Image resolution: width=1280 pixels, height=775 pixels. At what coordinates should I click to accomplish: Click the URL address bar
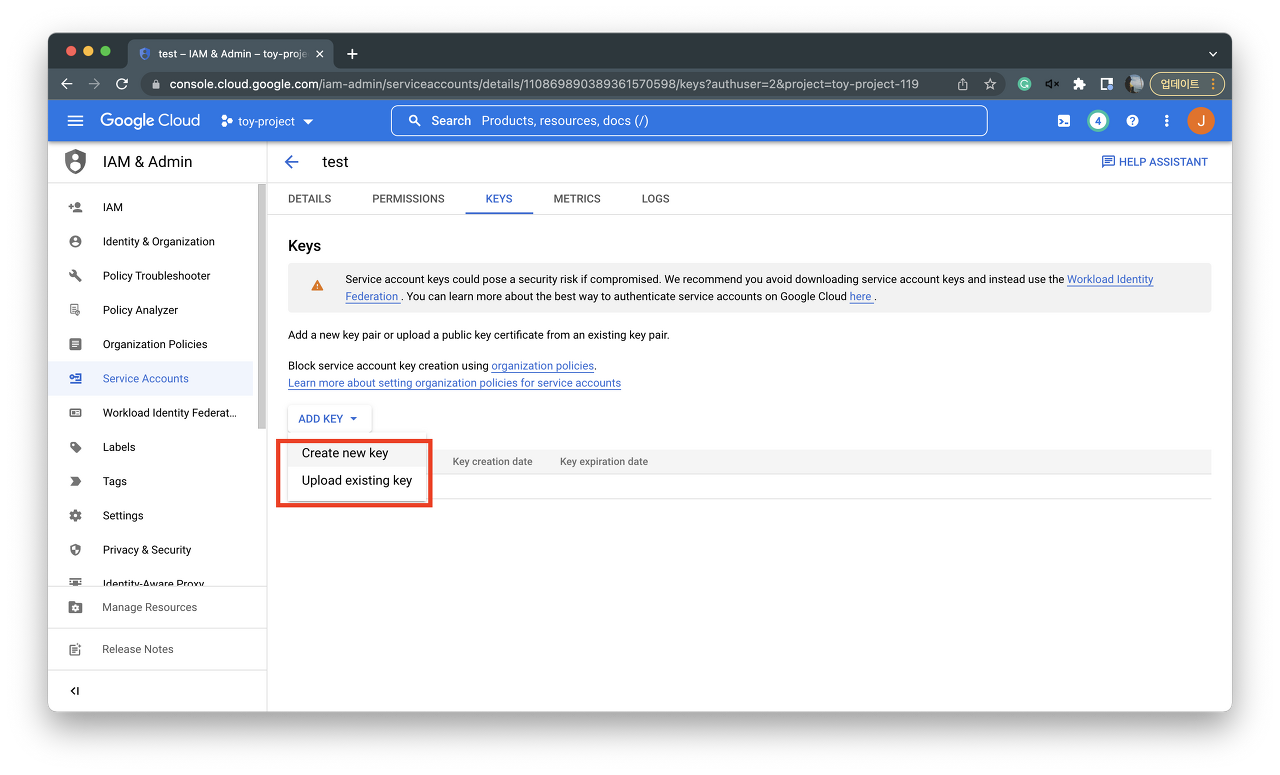coord(543,84)
